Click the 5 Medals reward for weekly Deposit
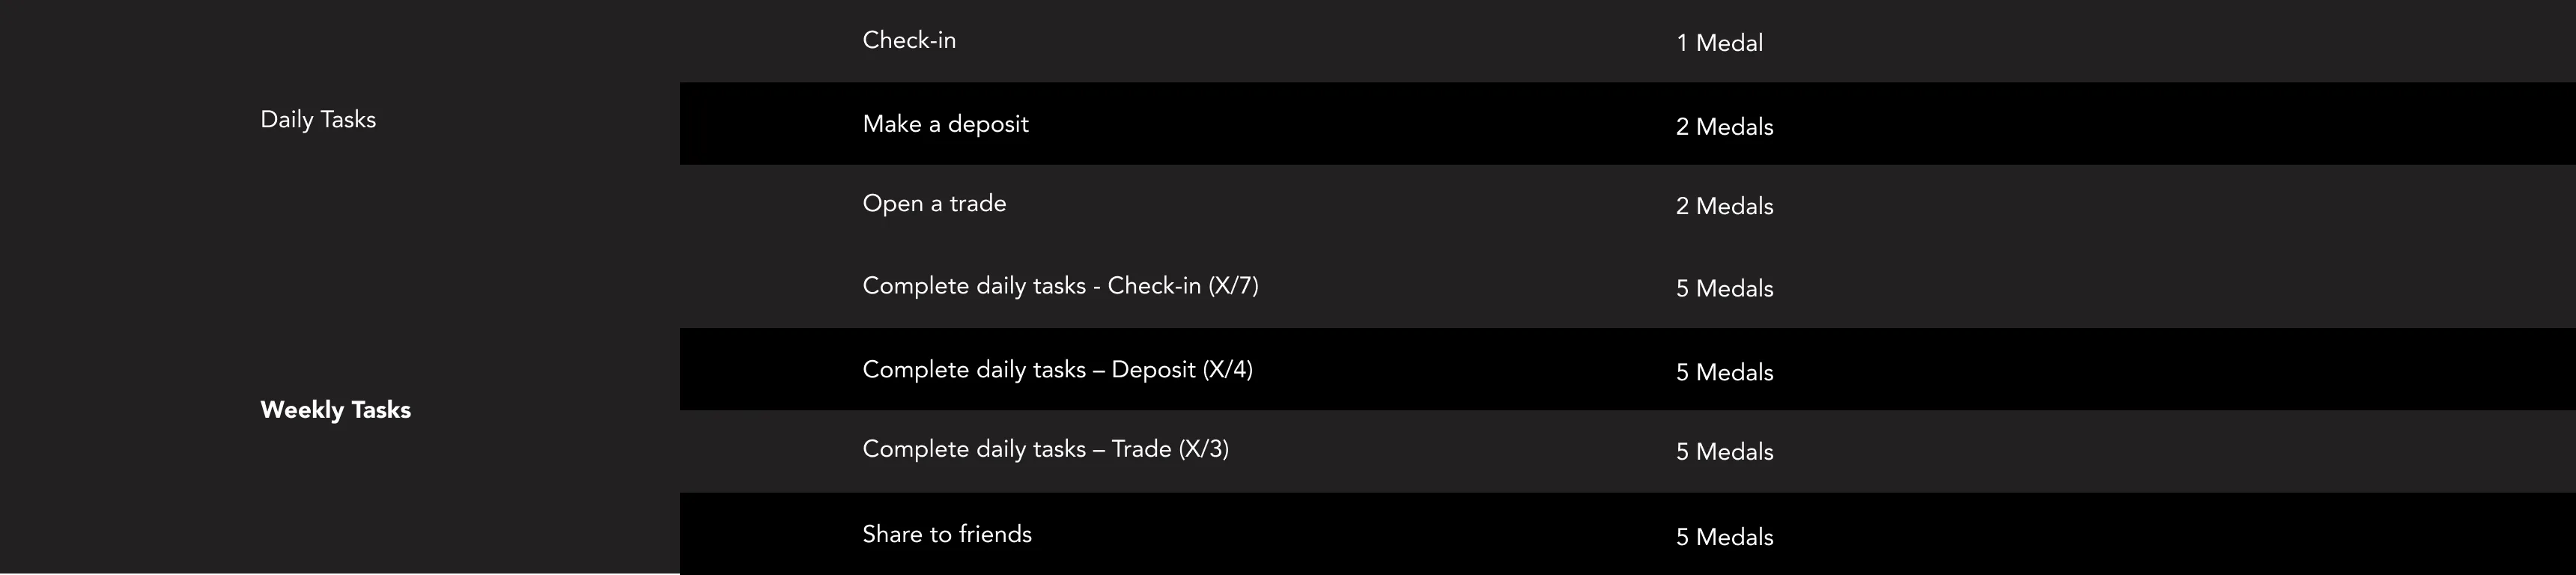2576x575 pixels. tap(1724, 373)
